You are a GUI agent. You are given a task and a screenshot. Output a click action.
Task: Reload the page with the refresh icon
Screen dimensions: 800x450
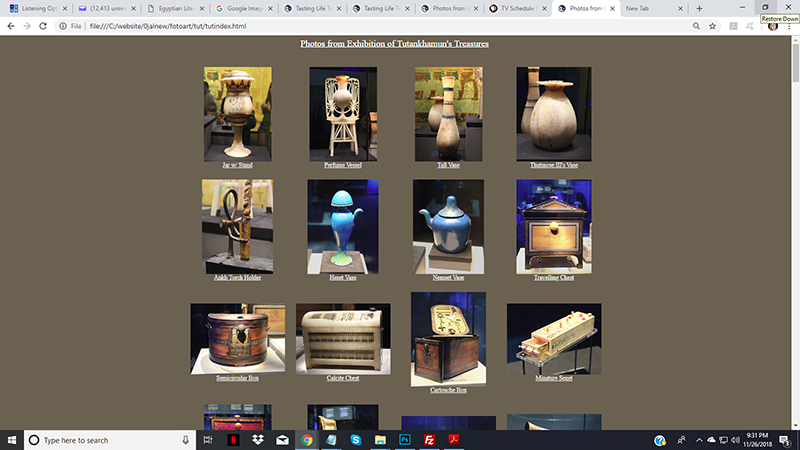point(43,26)
